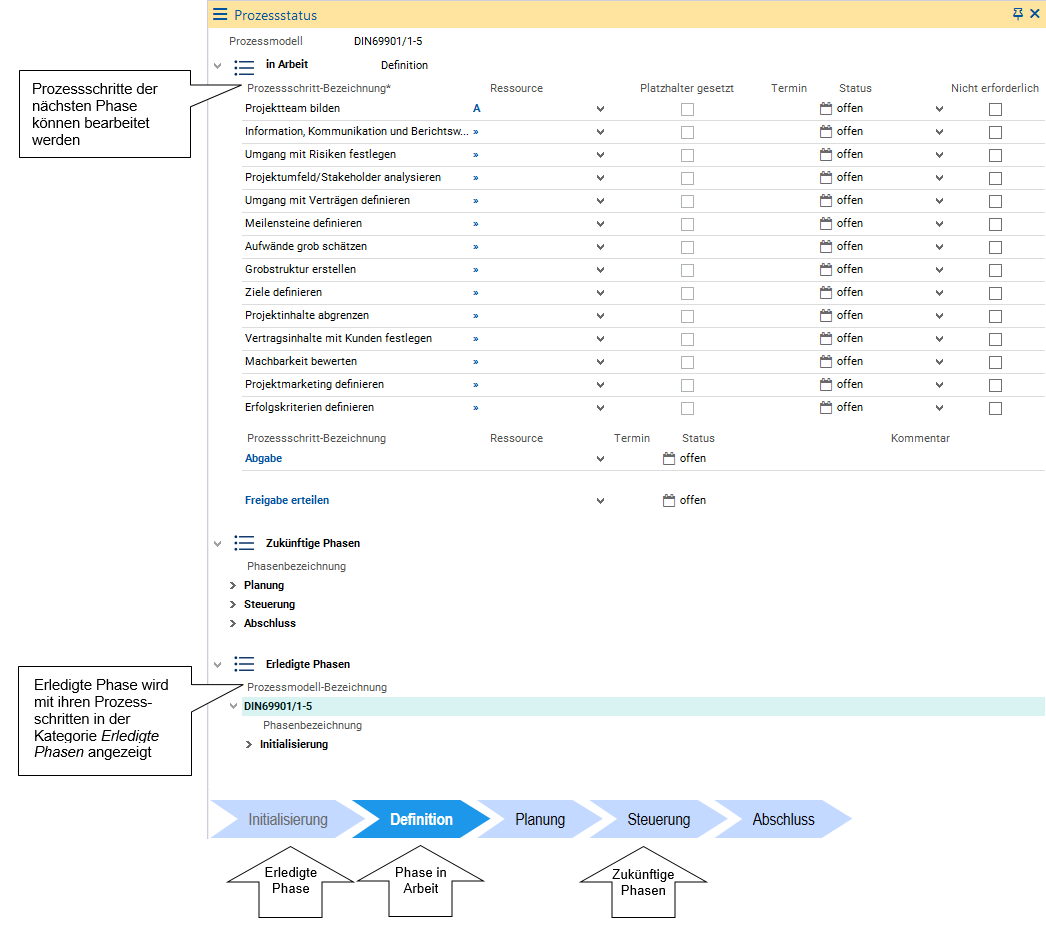The width and height of the screenshot is (1046, 928).
Task: Open calendar for Projektteam bilden row
Action: pyautogui.click(x=826, y=109)
